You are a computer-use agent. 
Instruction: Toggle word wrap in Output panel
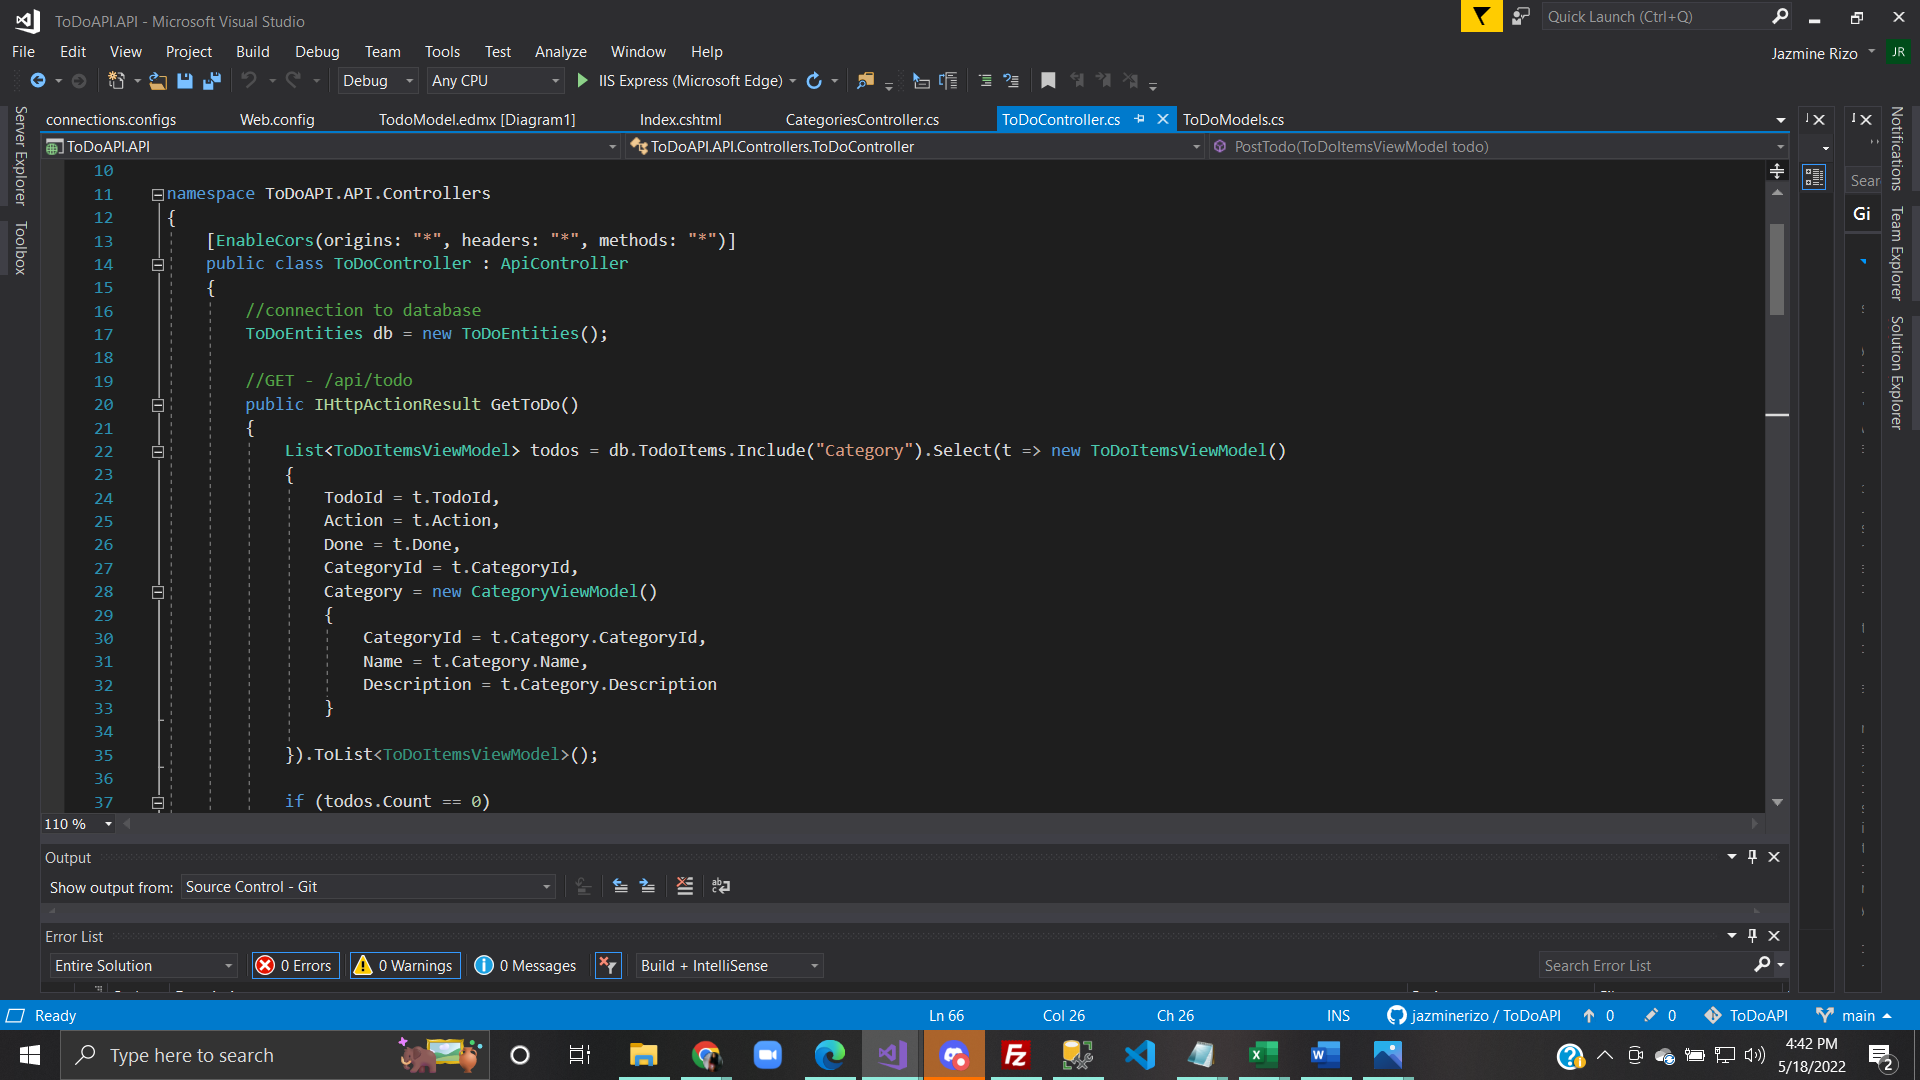(721, 886)
